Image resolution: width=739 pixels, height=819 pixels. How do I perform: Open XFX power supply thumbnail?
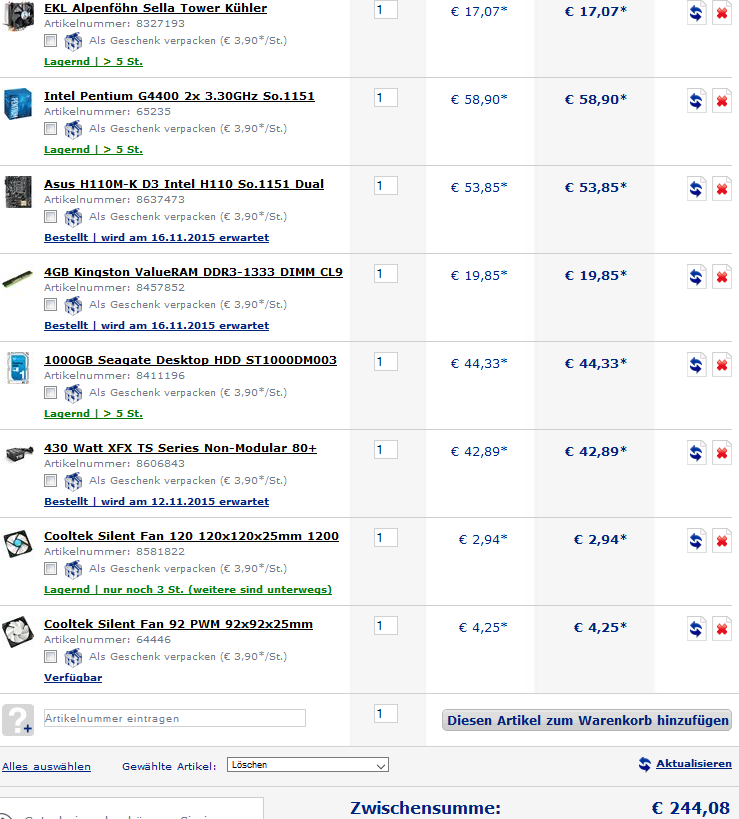[x=19, y=453]
